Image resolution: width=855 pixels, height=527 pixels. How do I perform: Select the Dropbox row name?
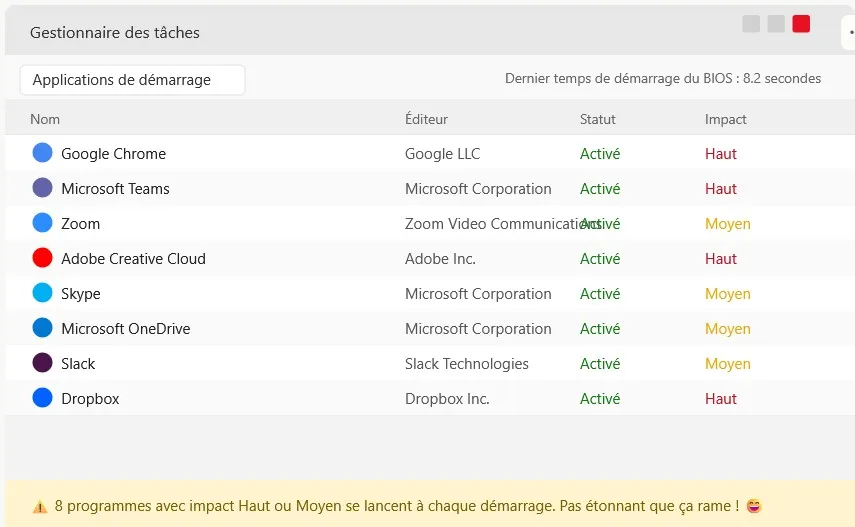(x=90, y=399)
